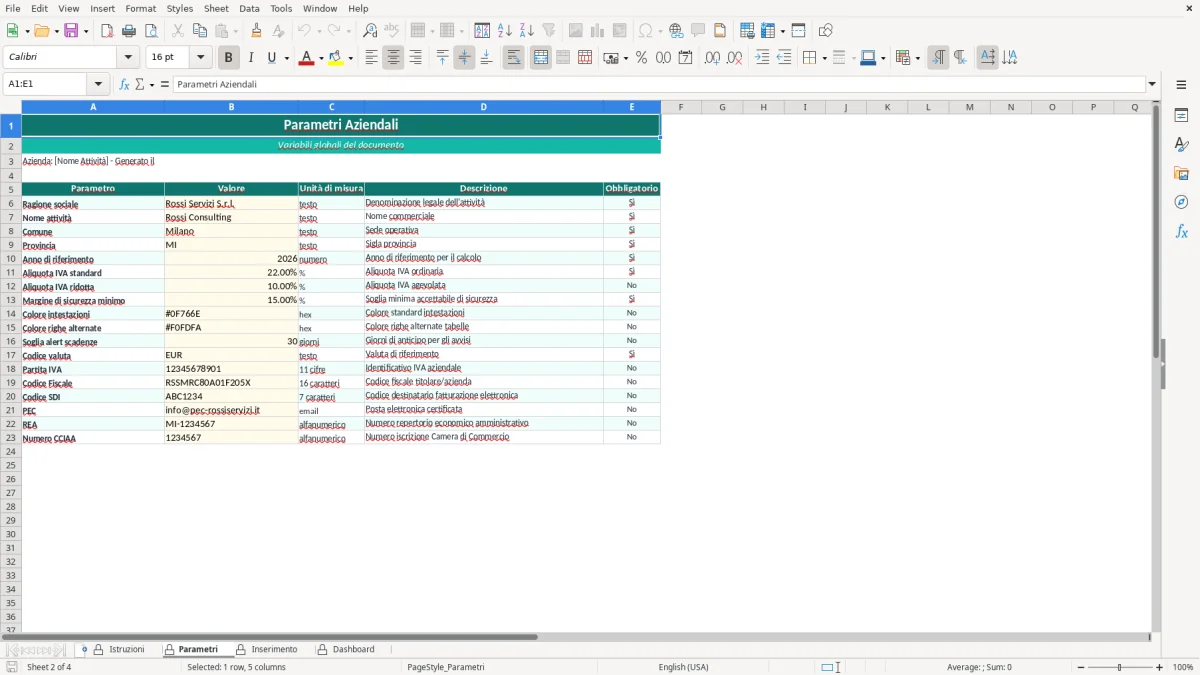Click the Open folder icon
The width and height of the screenshot is (1200, 675).
(40, 31)
